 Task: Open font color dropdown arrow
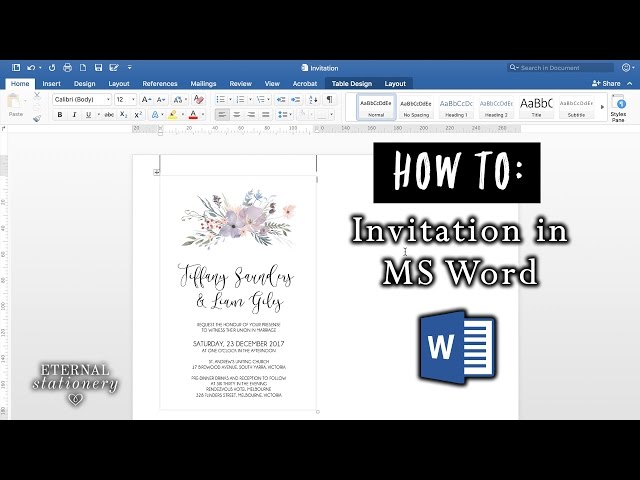(203, 115)
